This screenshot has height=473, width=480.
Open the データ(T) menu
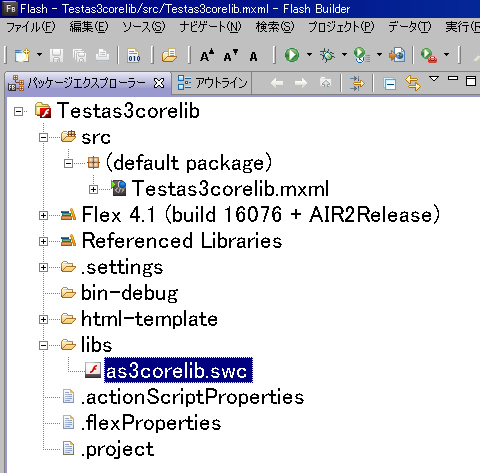click(410, 27)
